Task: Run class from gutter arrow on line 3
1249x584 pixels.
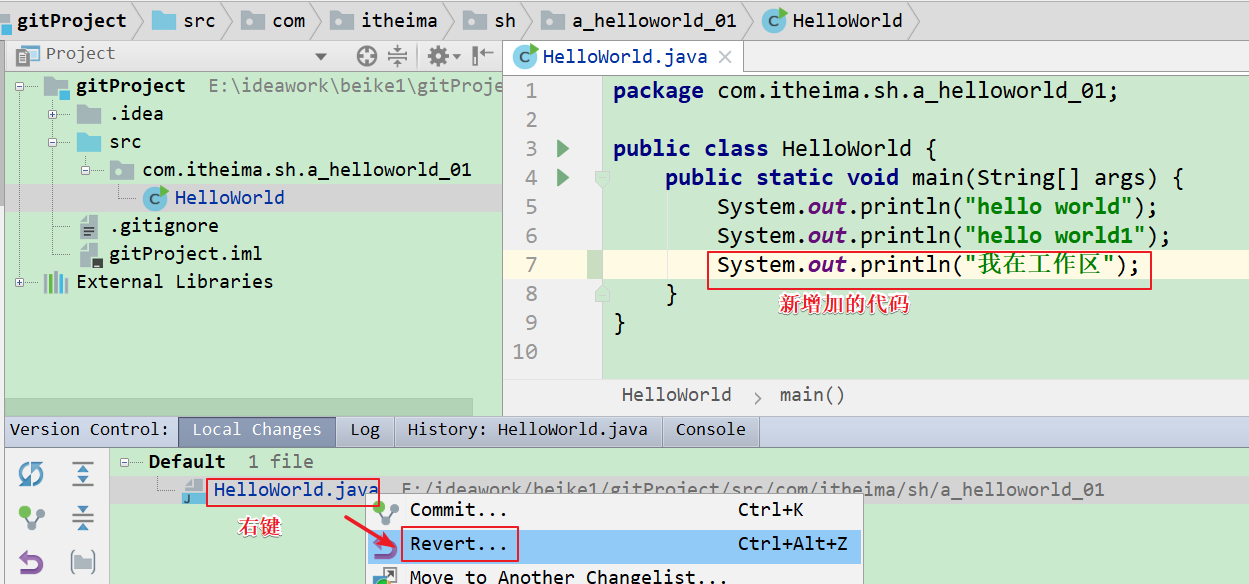Action: 562,149
